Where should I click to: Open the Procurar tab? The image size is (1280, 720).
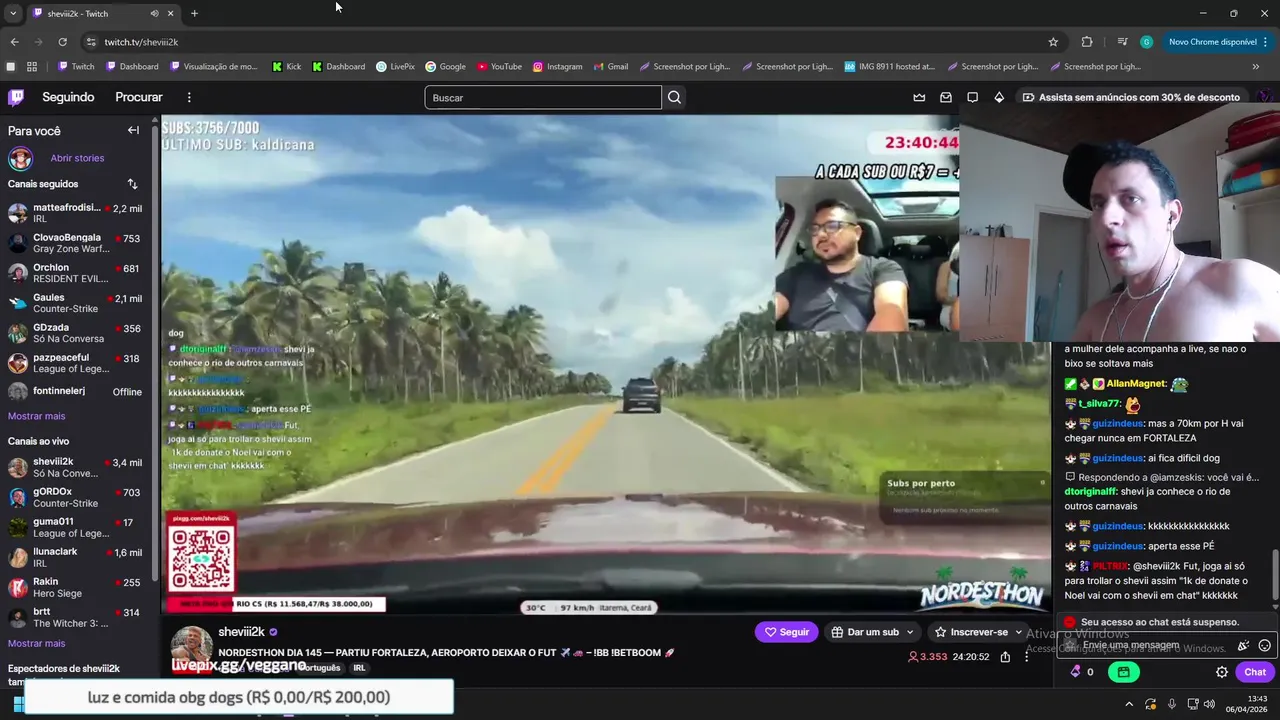coord(139,97)
